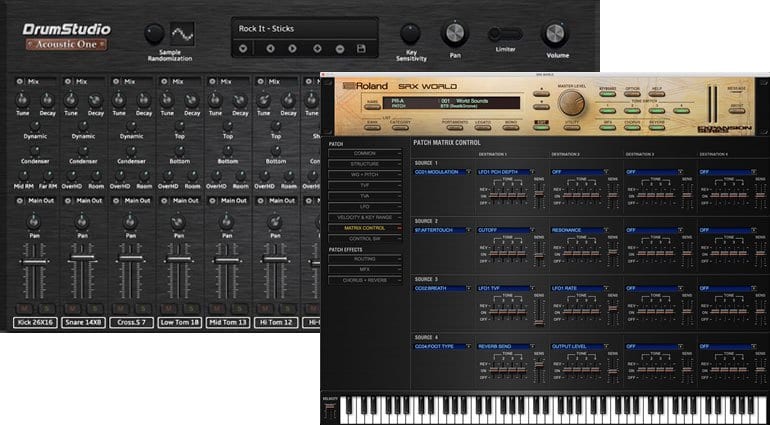The height and width of the screenshot is (425, 770).
Task: Click the Roland Master Level knob
Action: click(572, 104)
